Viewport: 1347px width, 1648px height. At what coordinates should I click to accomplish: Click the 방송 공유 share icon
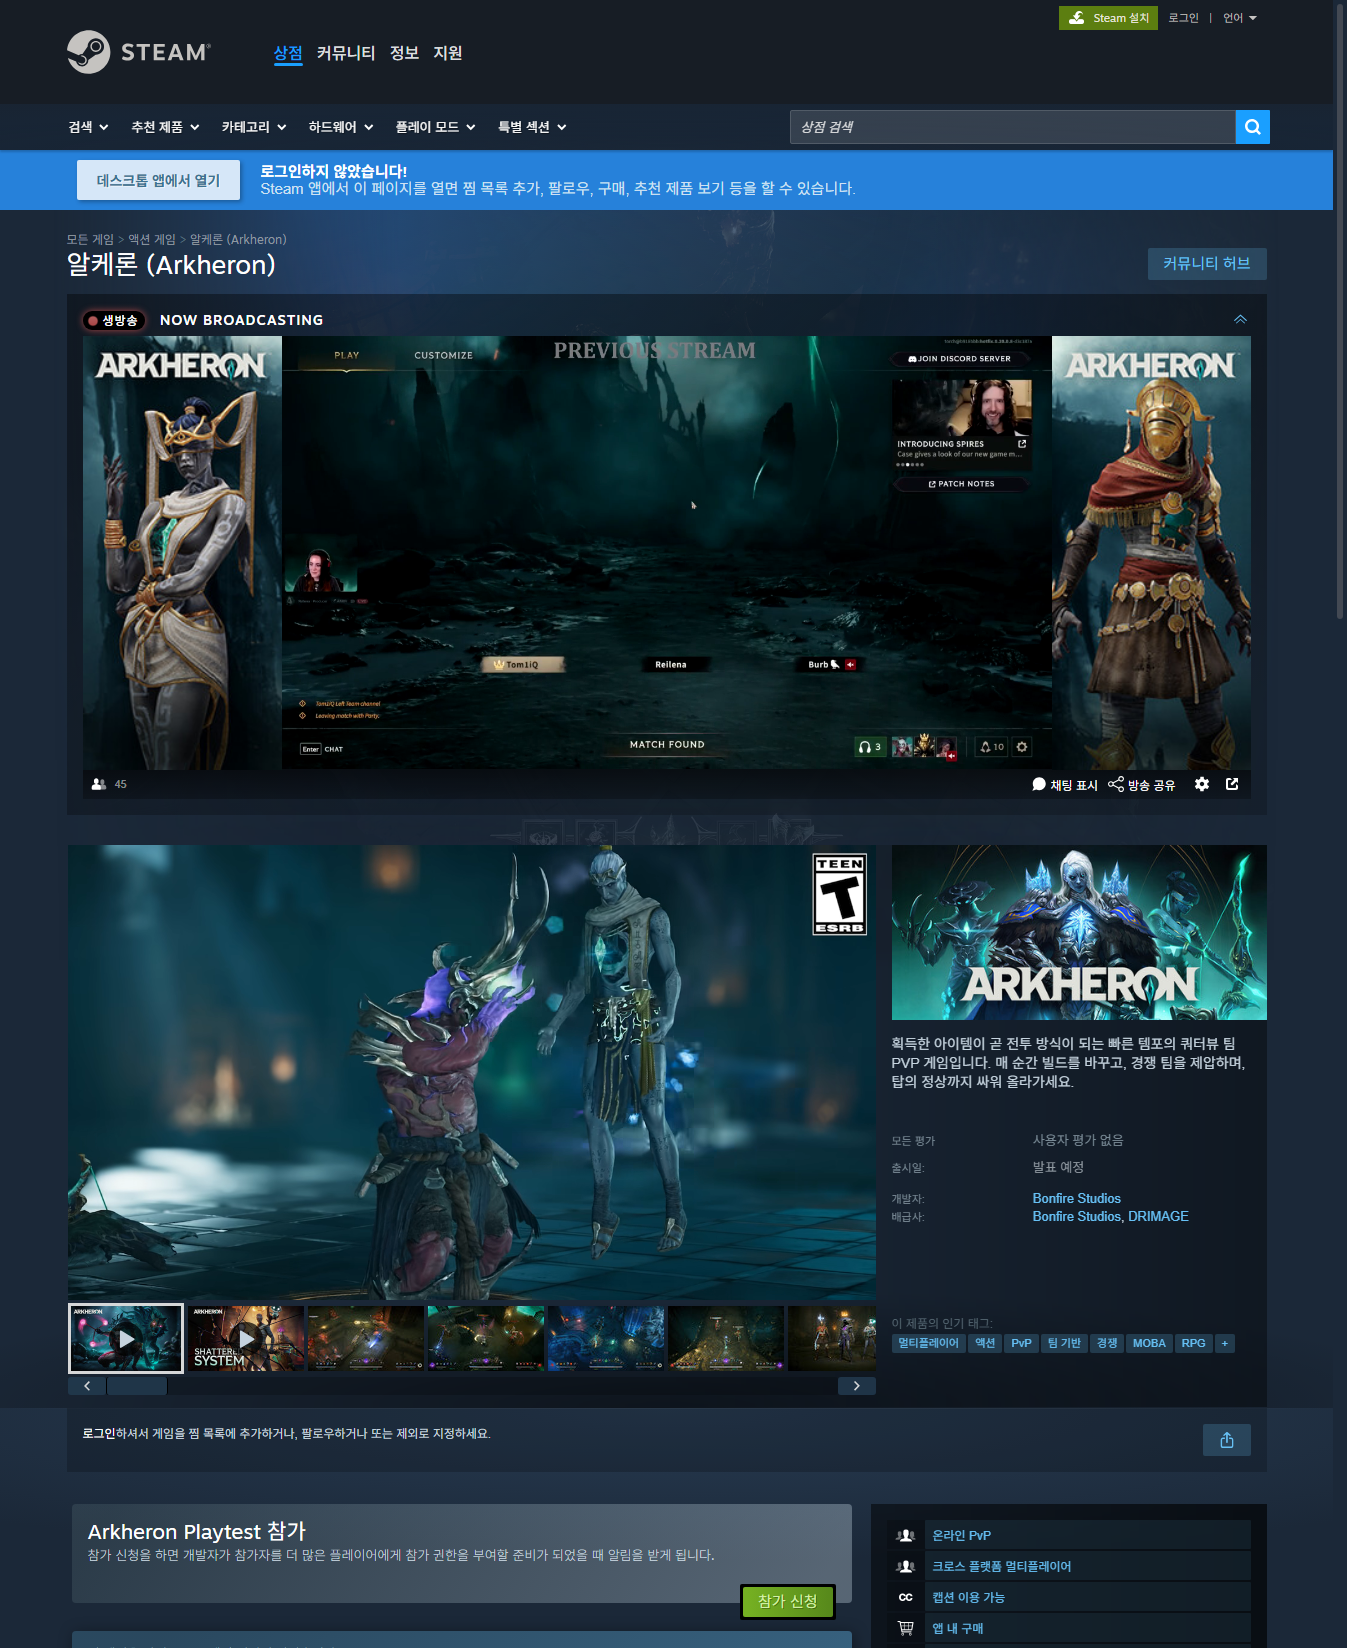click(x=1116, y=784)
